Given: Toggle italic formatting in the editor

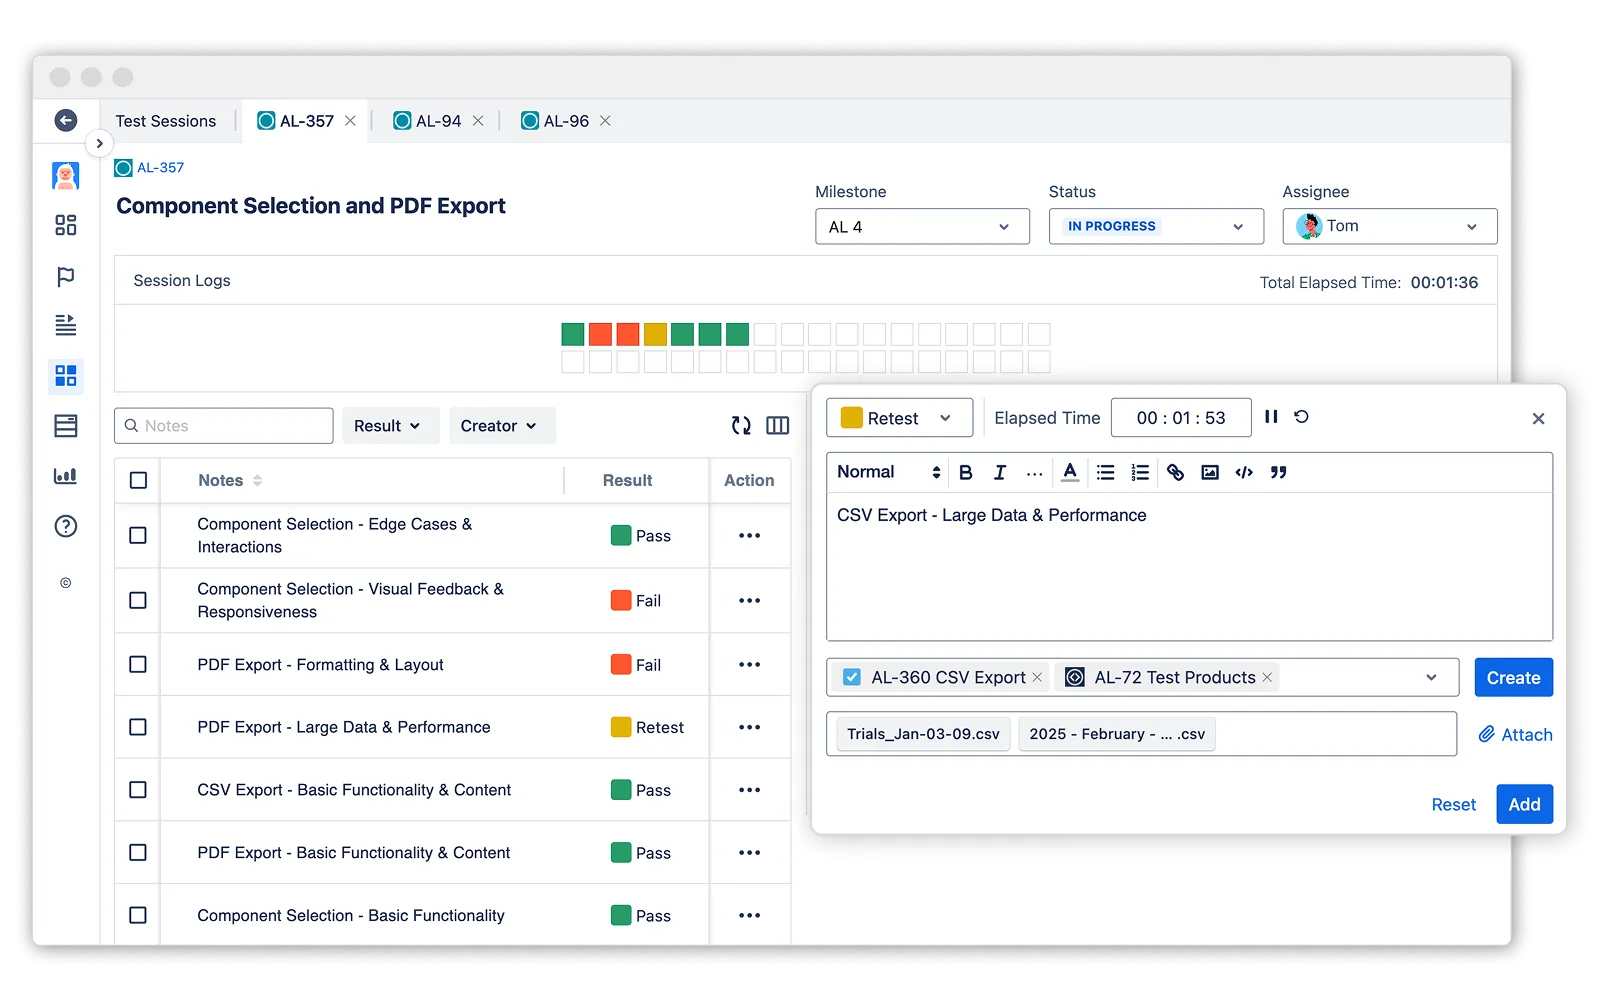Looking at the screenshot, I should point(999,472).
